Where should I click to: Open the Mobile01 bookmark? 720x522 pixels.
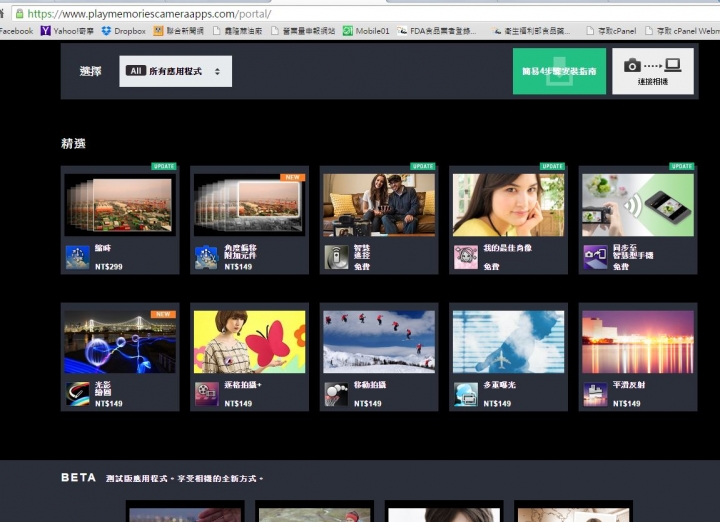click(x=366, y=31)
